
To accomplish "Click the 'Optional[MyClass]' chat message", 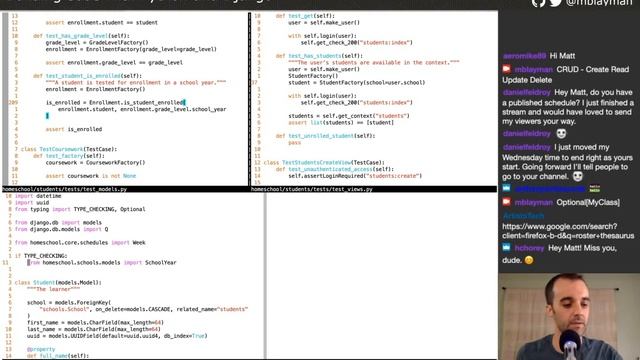I will [x=588, y=202].
